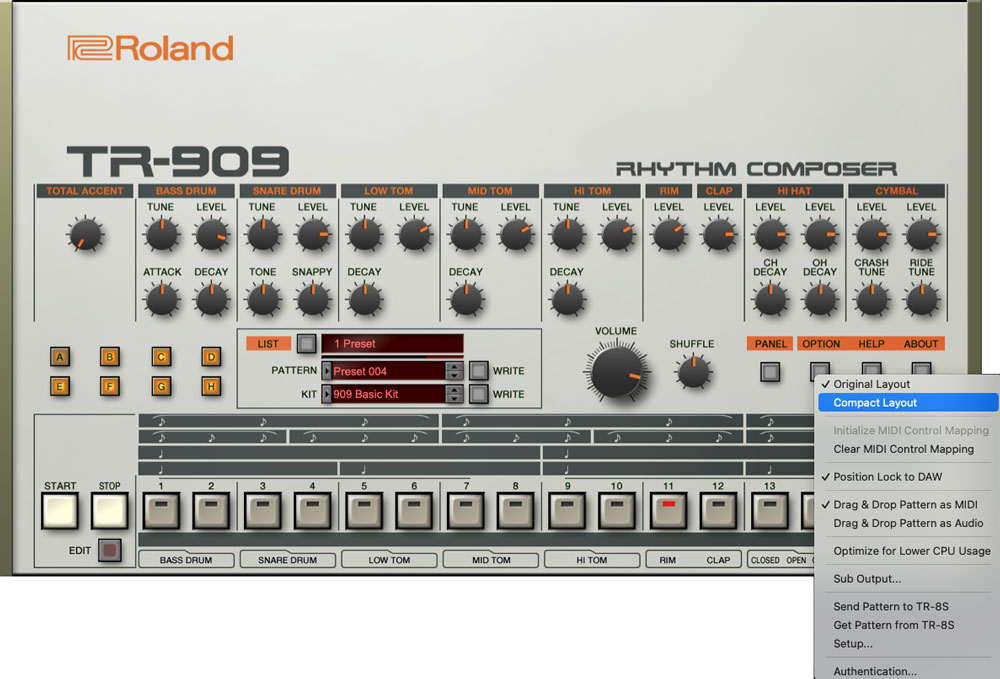Select pattern bank G button
Viewport: 1000px width, 679px height.
[161, 386]
